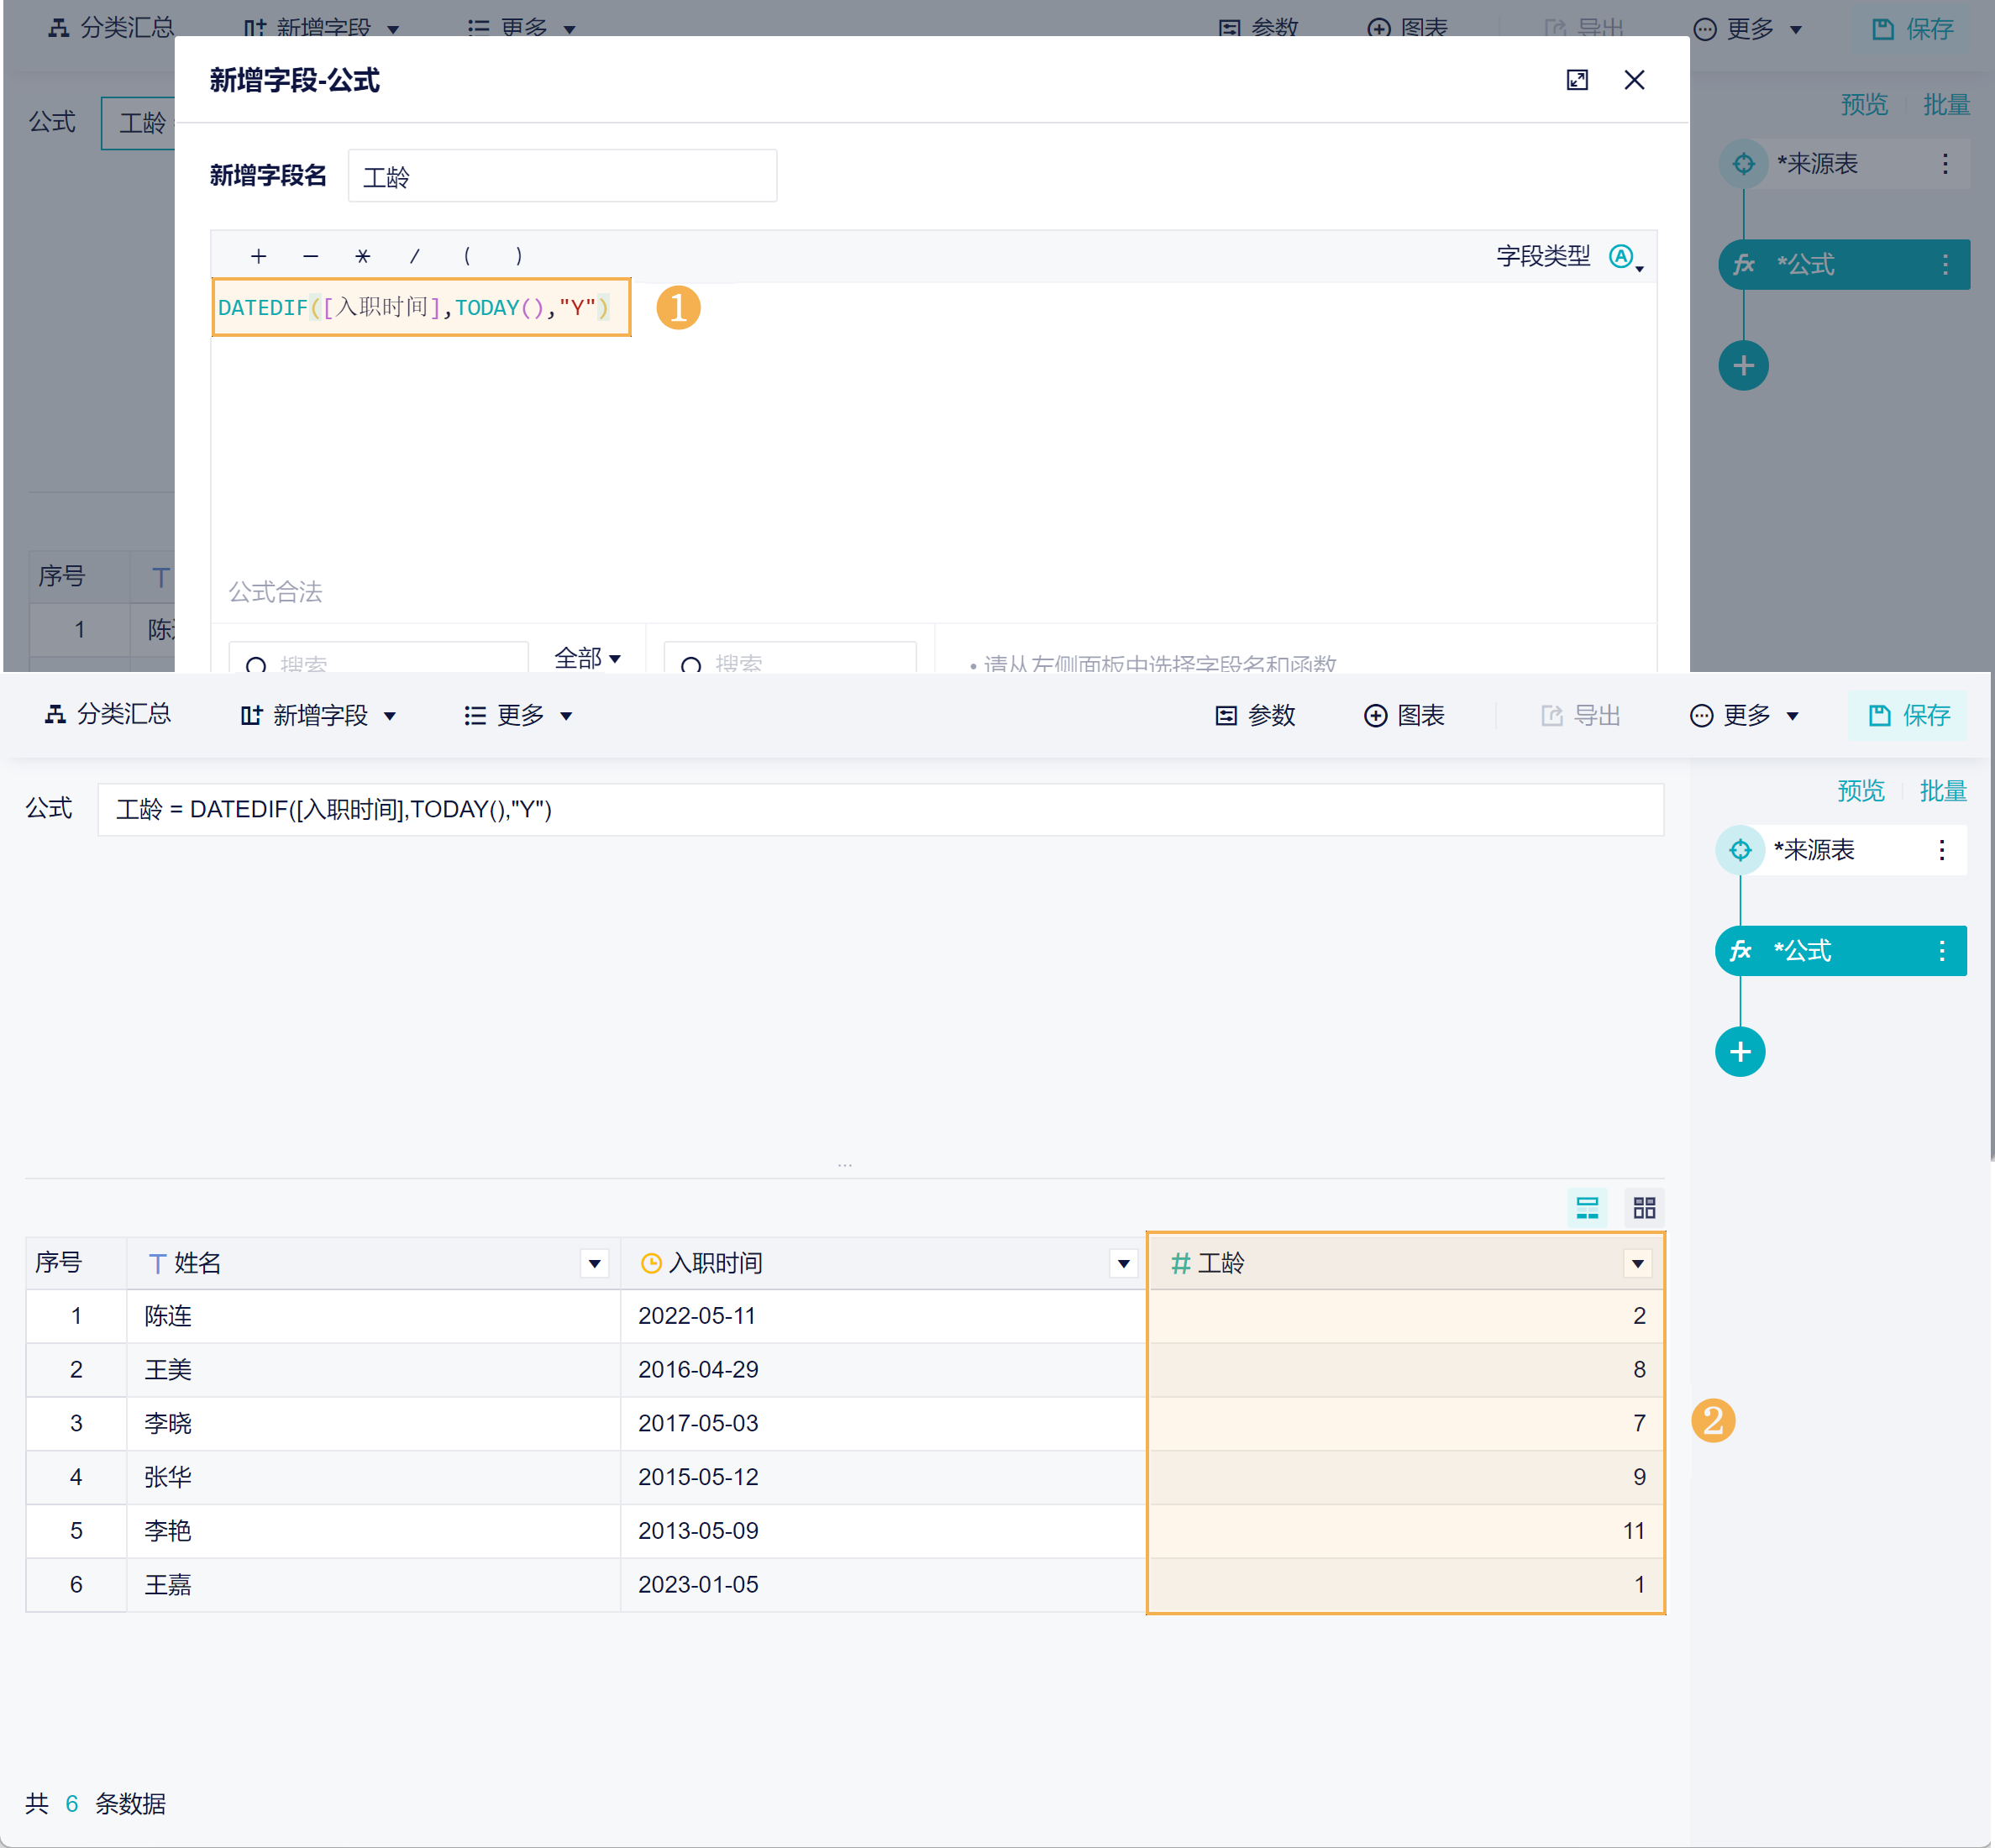Viewport: 1995px width, 1848px height.
Task: Open the lower 分类汇总 toolbar item
Action: (108, 714)
